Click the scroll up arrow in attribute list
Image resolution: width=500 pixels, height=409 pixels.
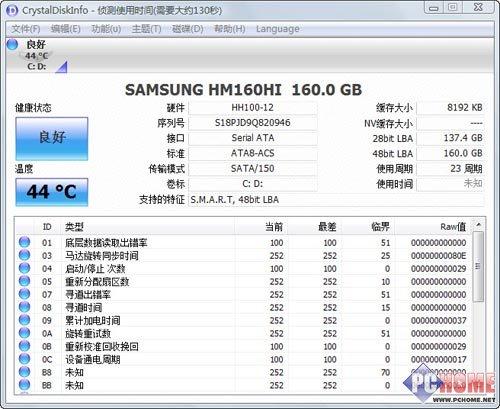tap(479, 225)
